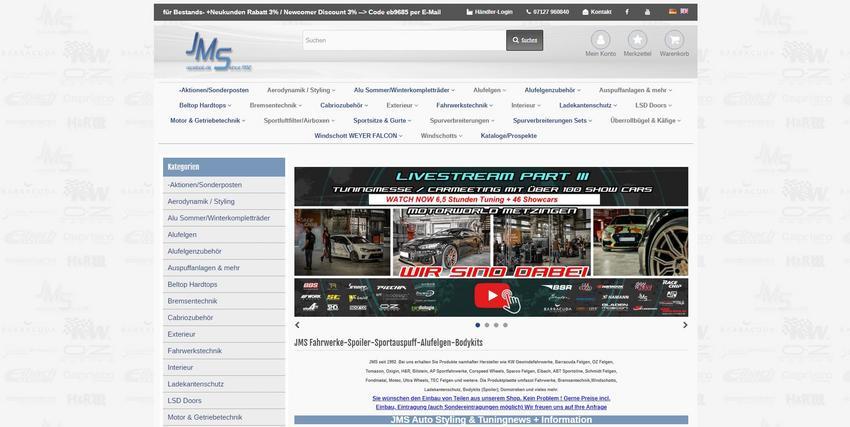Open Merkzettel wishlist star icon
Screen dimensions: 850x427
(x=637, y=40)
